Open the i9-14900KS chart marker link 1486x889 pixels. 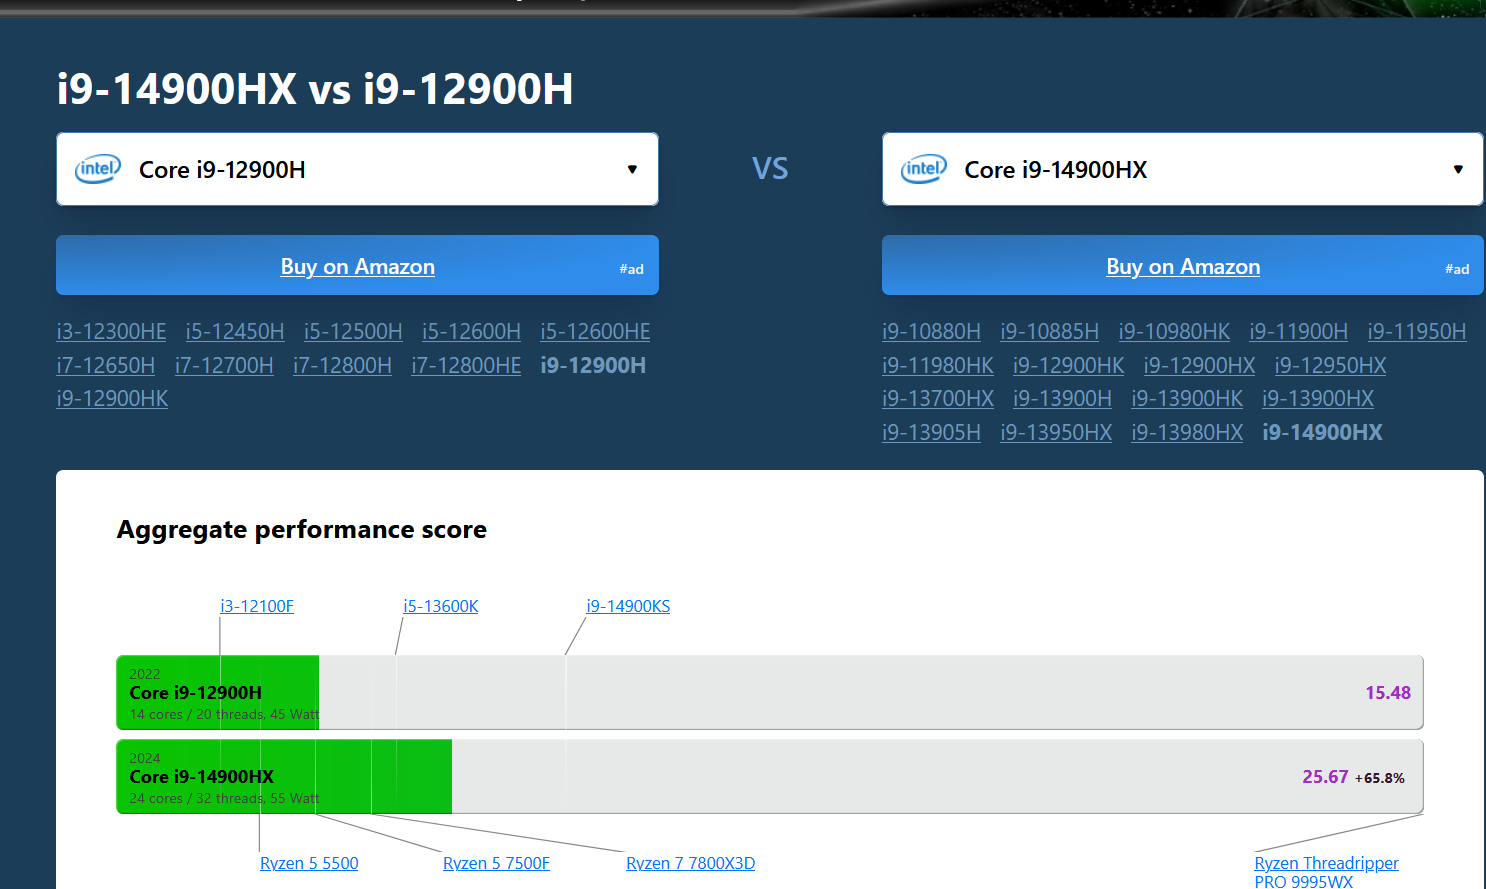click(x=628, y=606)
